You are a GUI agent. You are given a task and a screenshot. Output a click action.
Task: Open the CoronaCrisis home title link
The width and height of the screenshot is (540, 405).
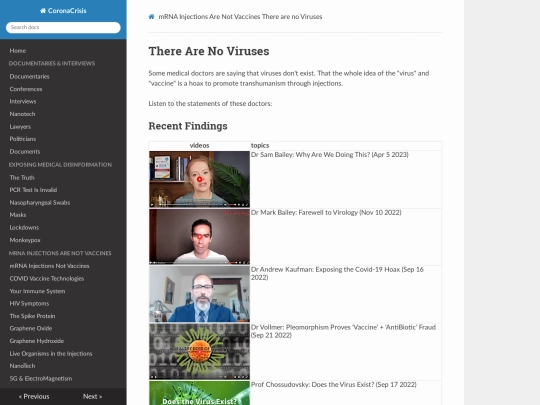click(x=63, y=11)
